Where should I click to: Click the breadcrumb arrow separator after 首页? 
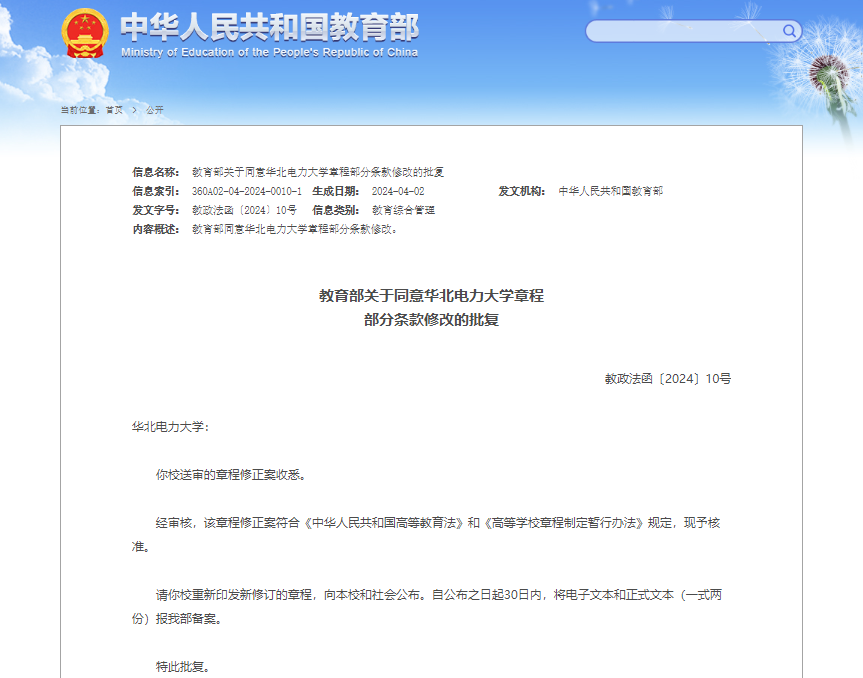pos(134,110)
